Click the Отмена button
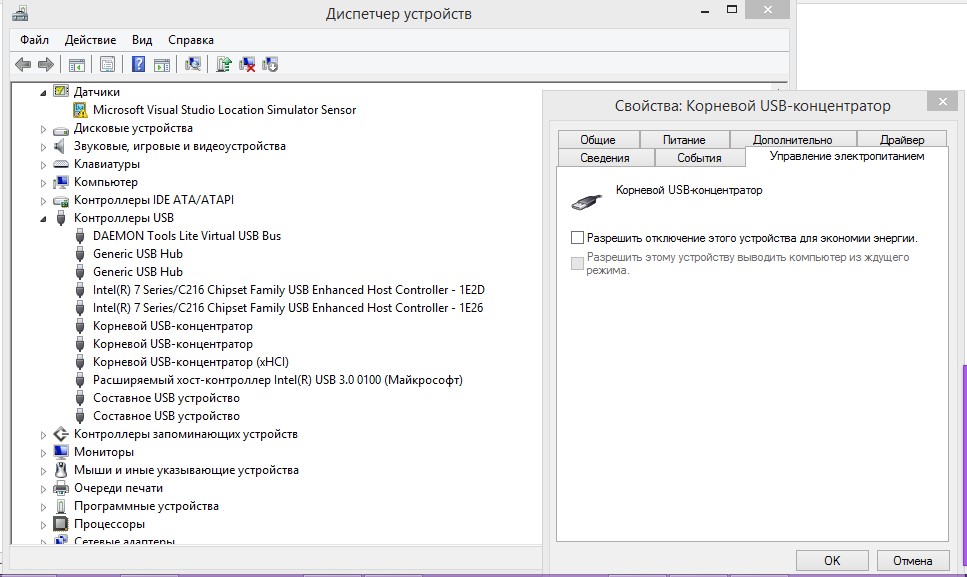 tap(913, 560)
